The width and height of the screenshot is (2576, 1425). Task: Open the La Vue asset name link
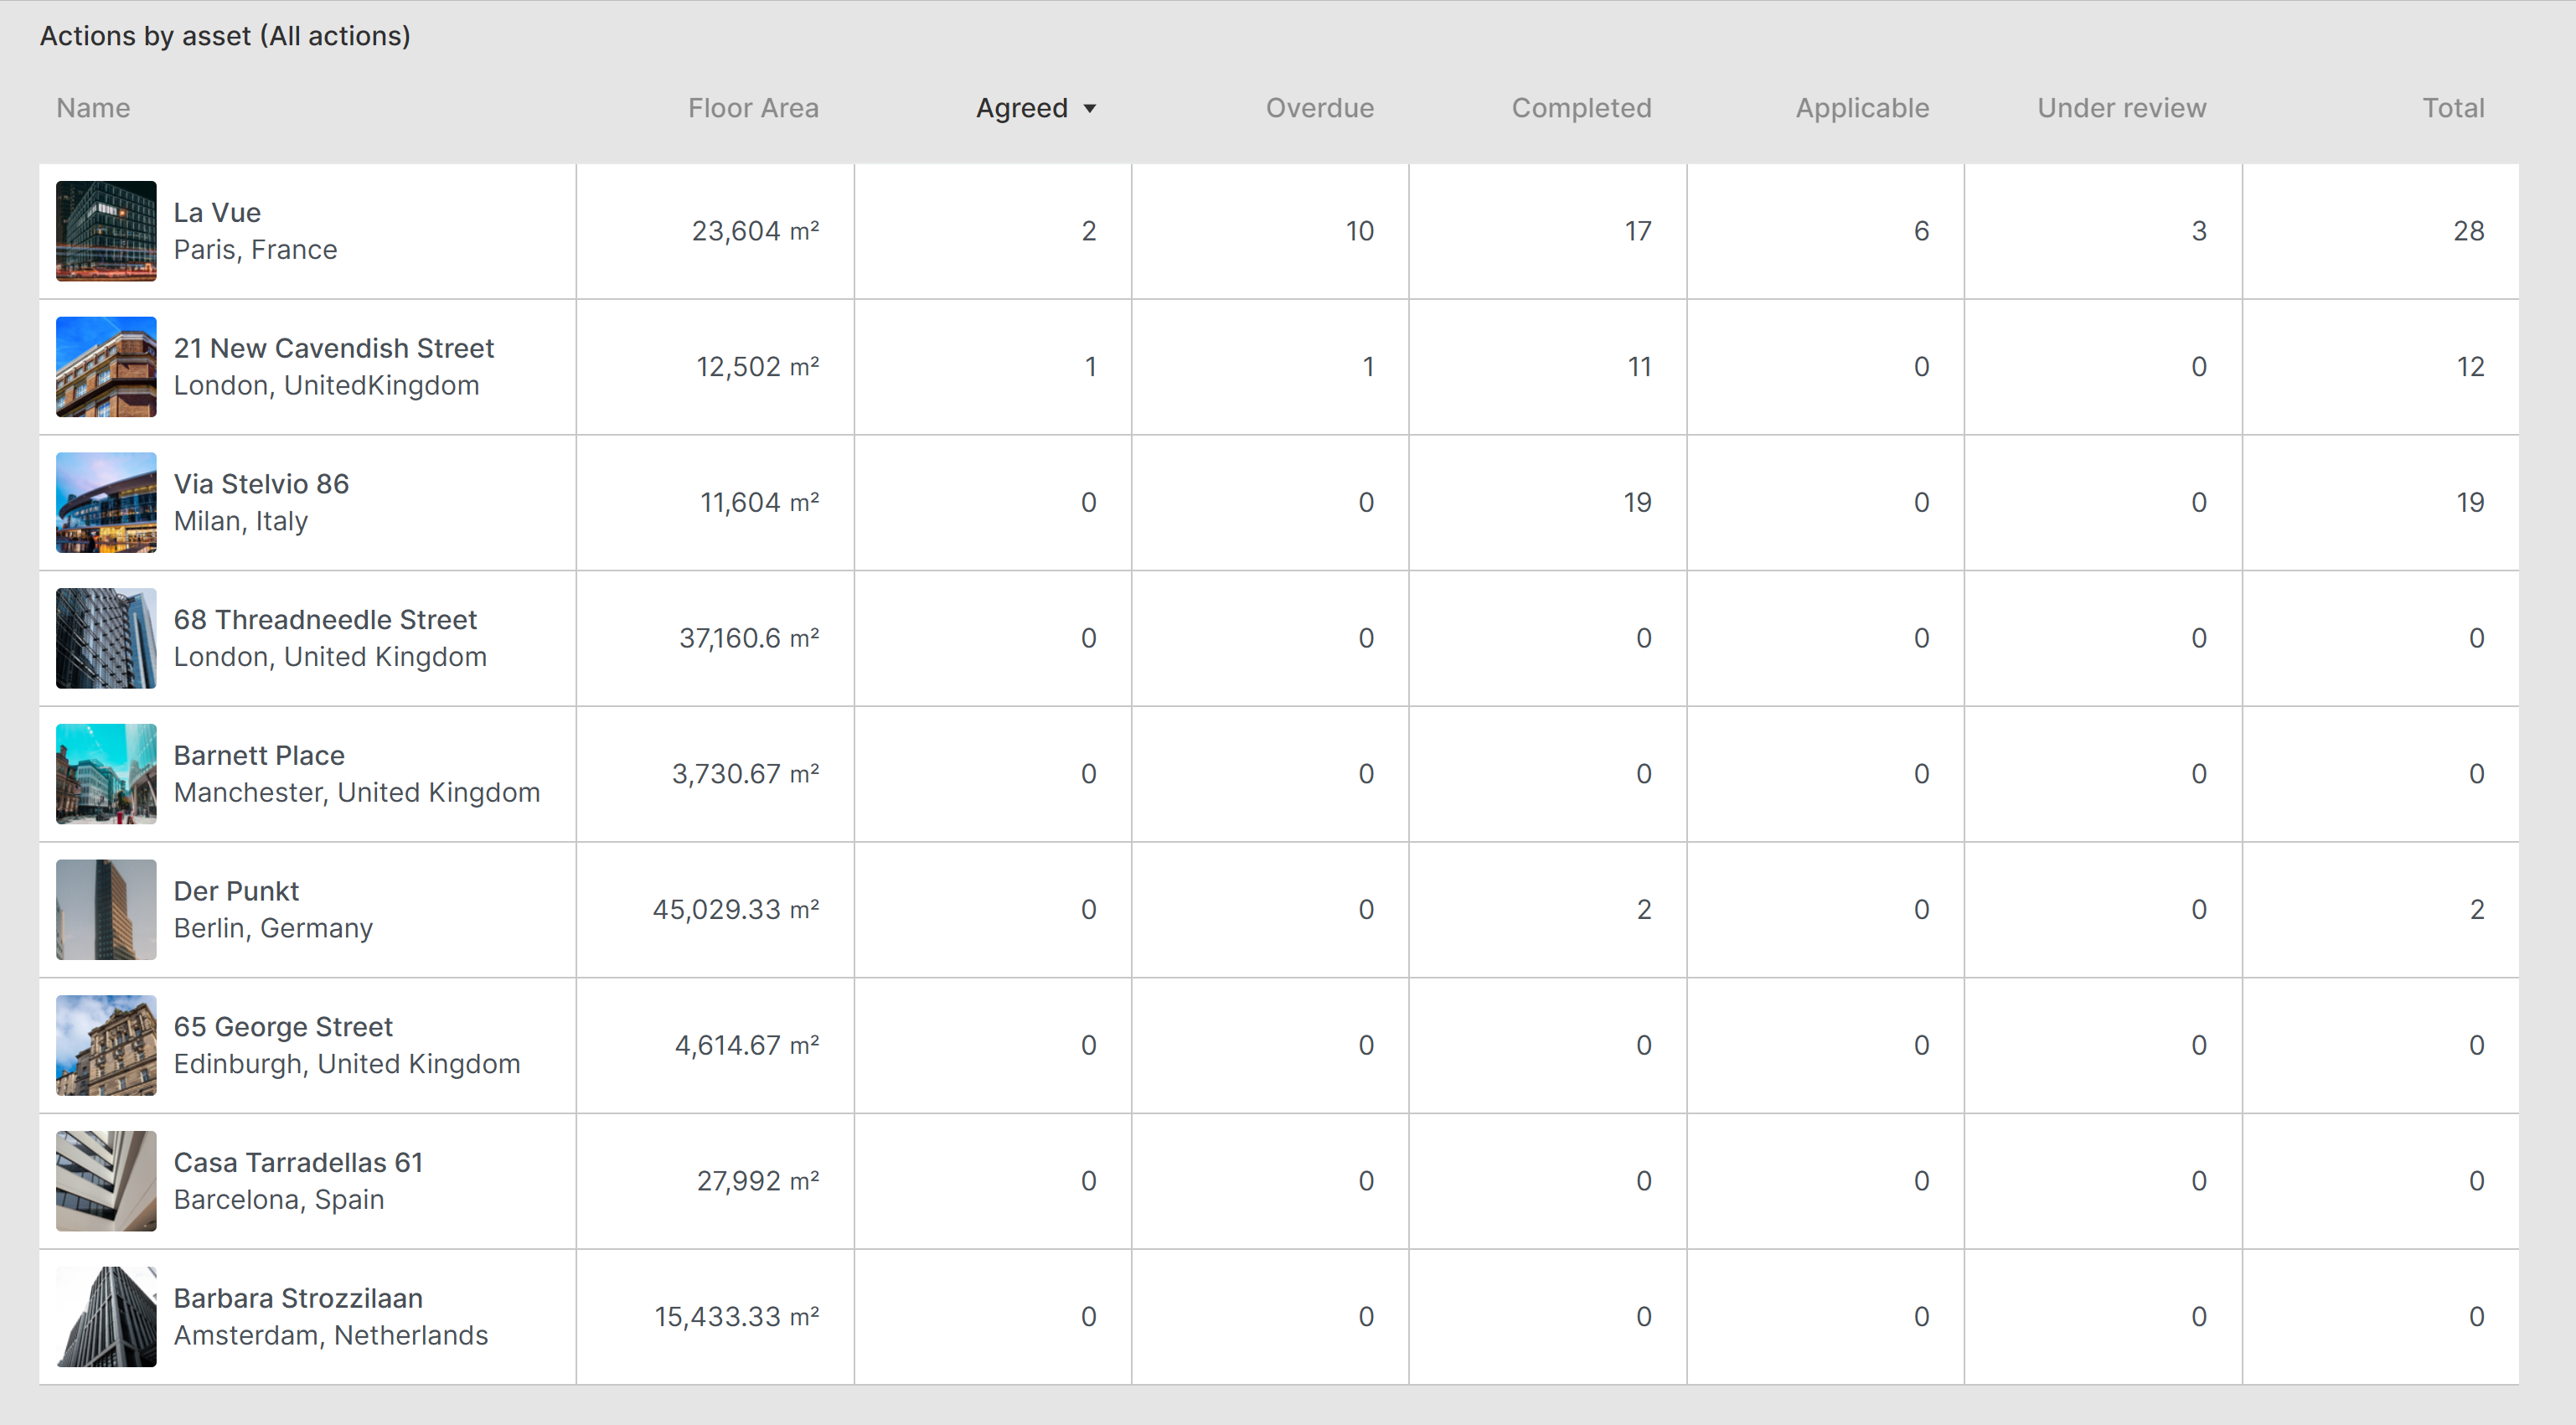[x=217, y=213]
